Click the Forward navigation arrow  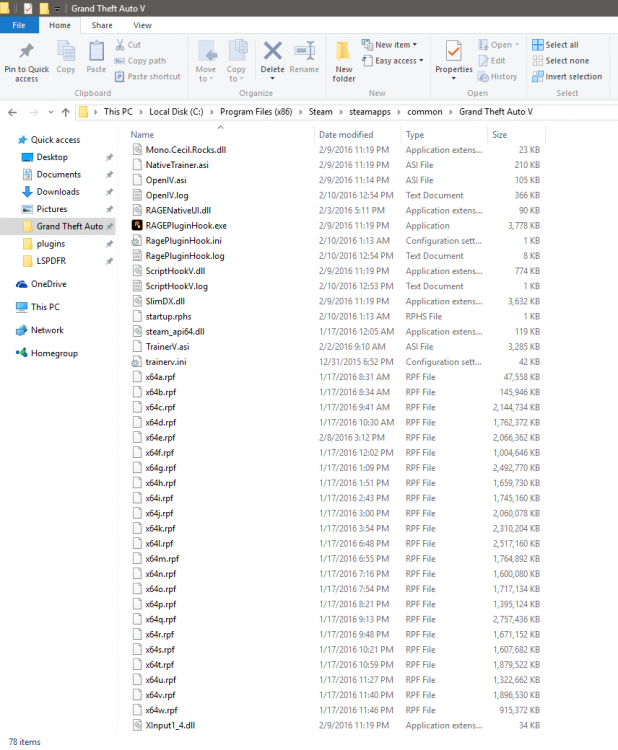[33, 112]
